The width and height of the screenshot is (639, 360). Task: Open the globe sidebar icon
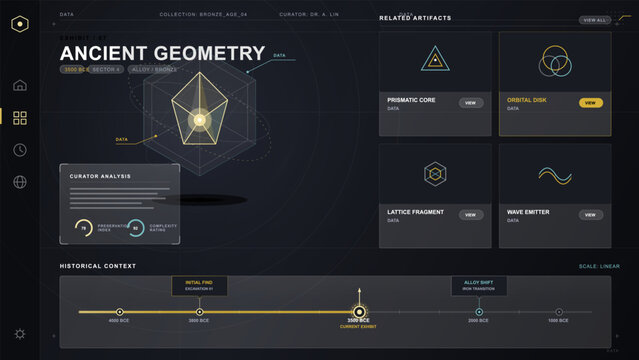(x=20, y=182)
